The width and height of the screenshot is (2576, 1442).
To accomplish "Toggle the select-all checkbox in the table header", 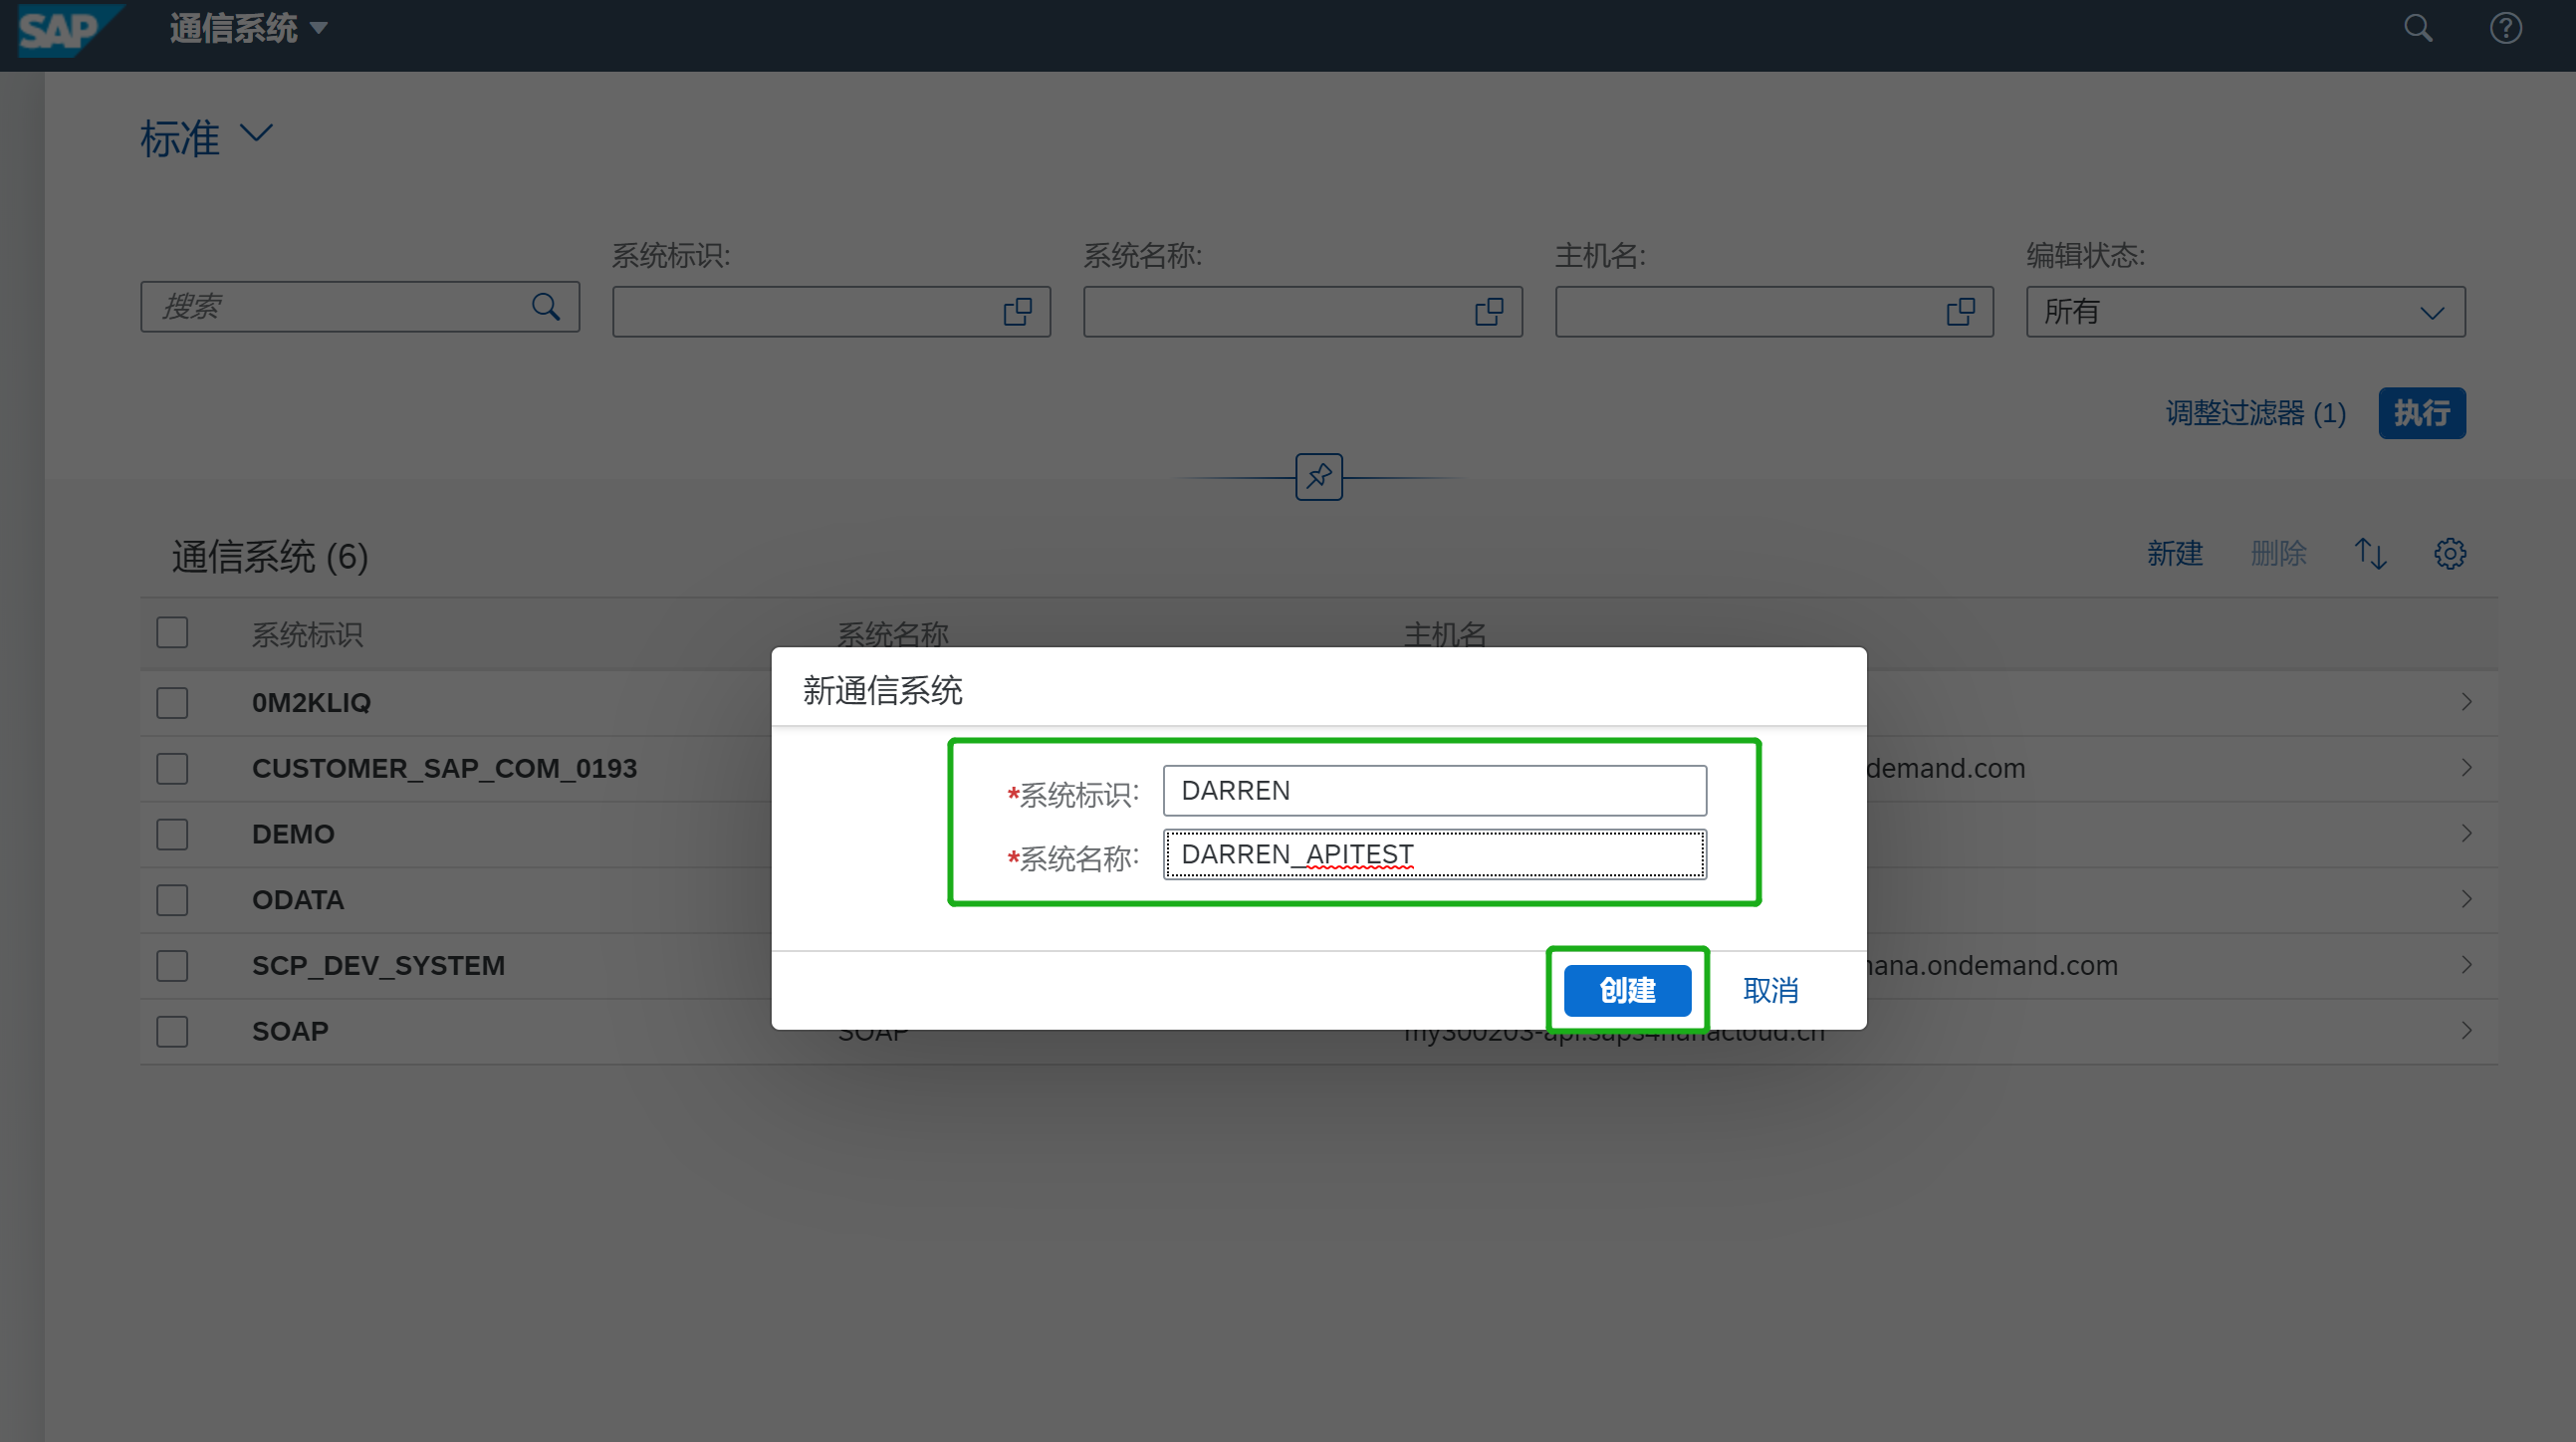I will point(171,632).
